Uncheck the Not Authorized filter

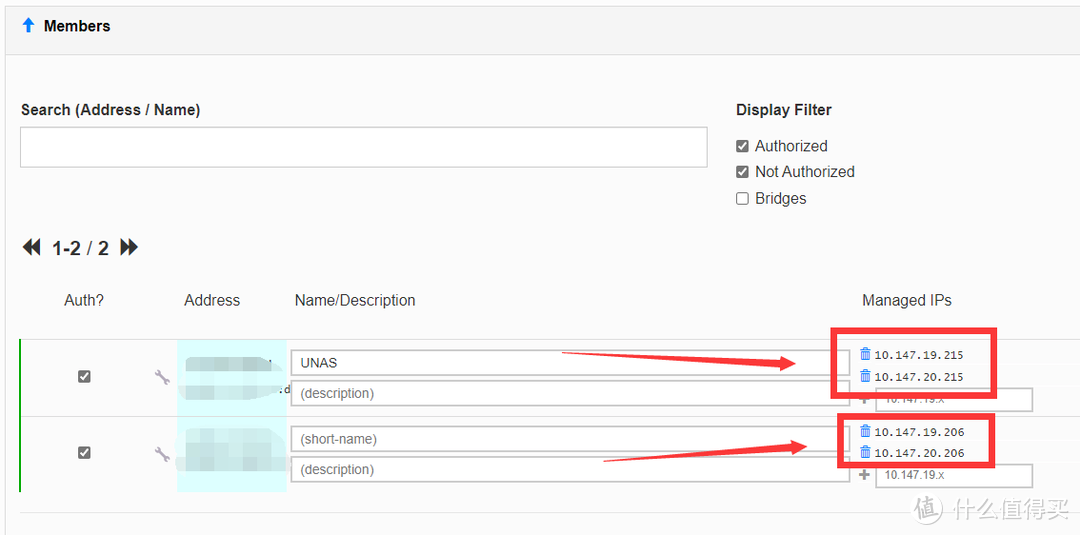742,172
